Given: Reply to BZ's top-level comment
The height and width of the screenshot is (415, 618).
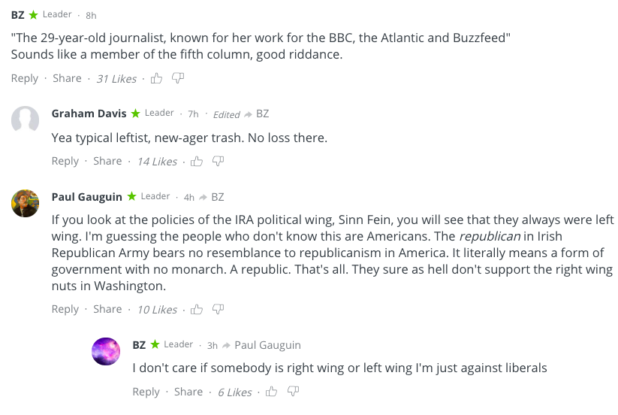Looking at the screenshot, I should (x=25, y=78).
